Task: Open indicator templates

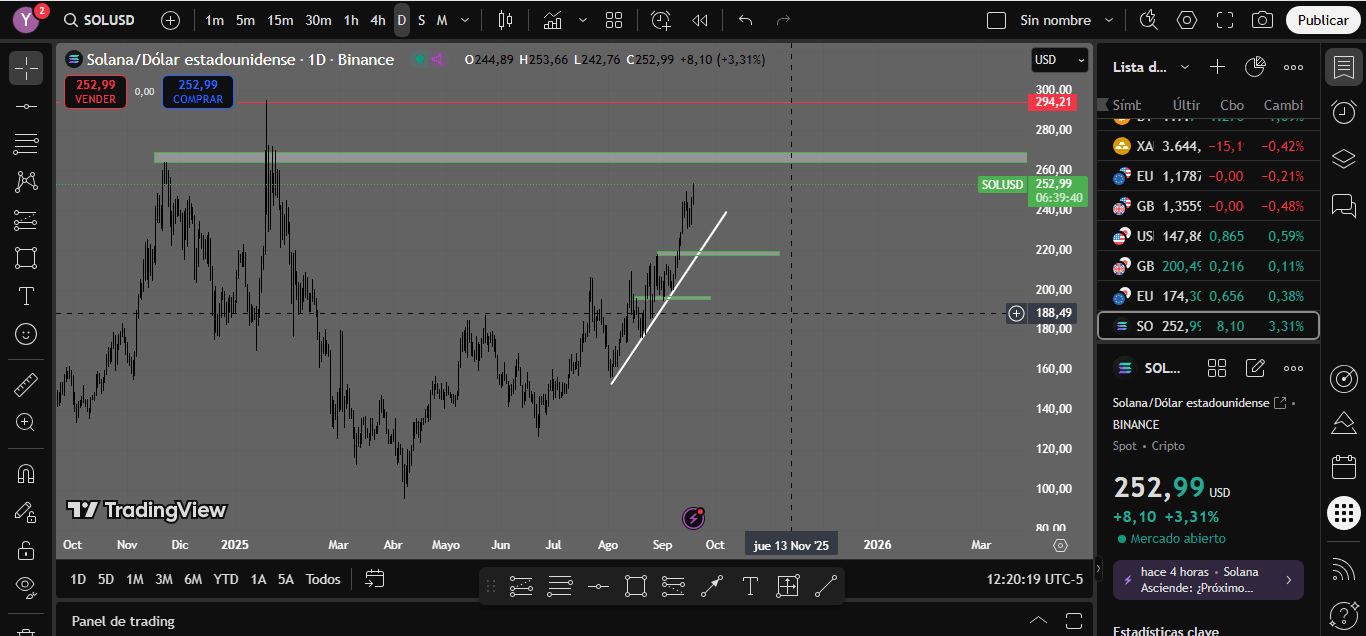Action: point(614,20)
